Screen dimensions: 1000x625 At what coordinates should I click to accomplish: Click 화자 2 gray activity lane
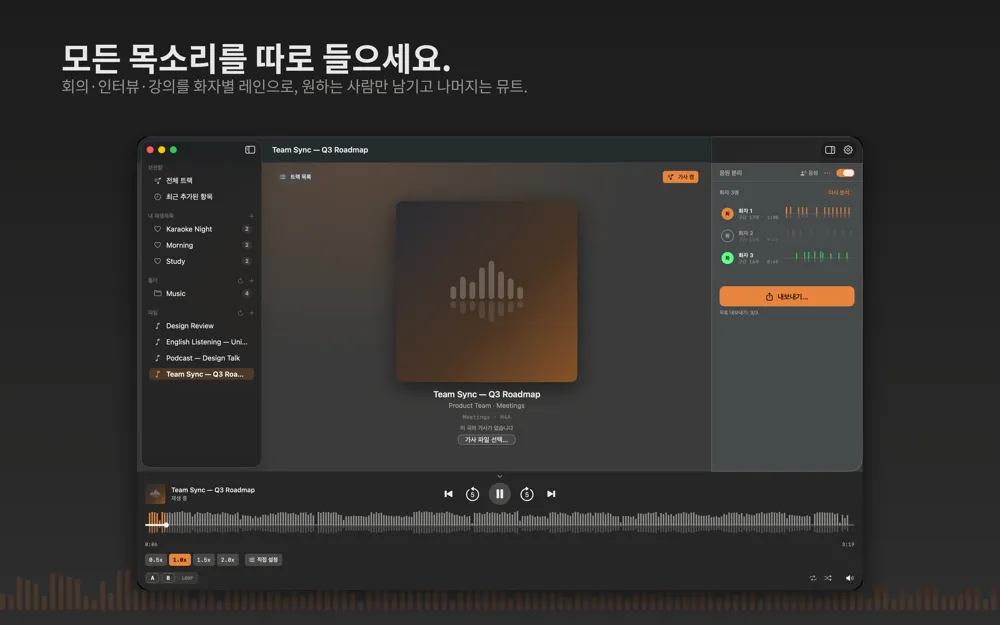[x=818, y=234]
